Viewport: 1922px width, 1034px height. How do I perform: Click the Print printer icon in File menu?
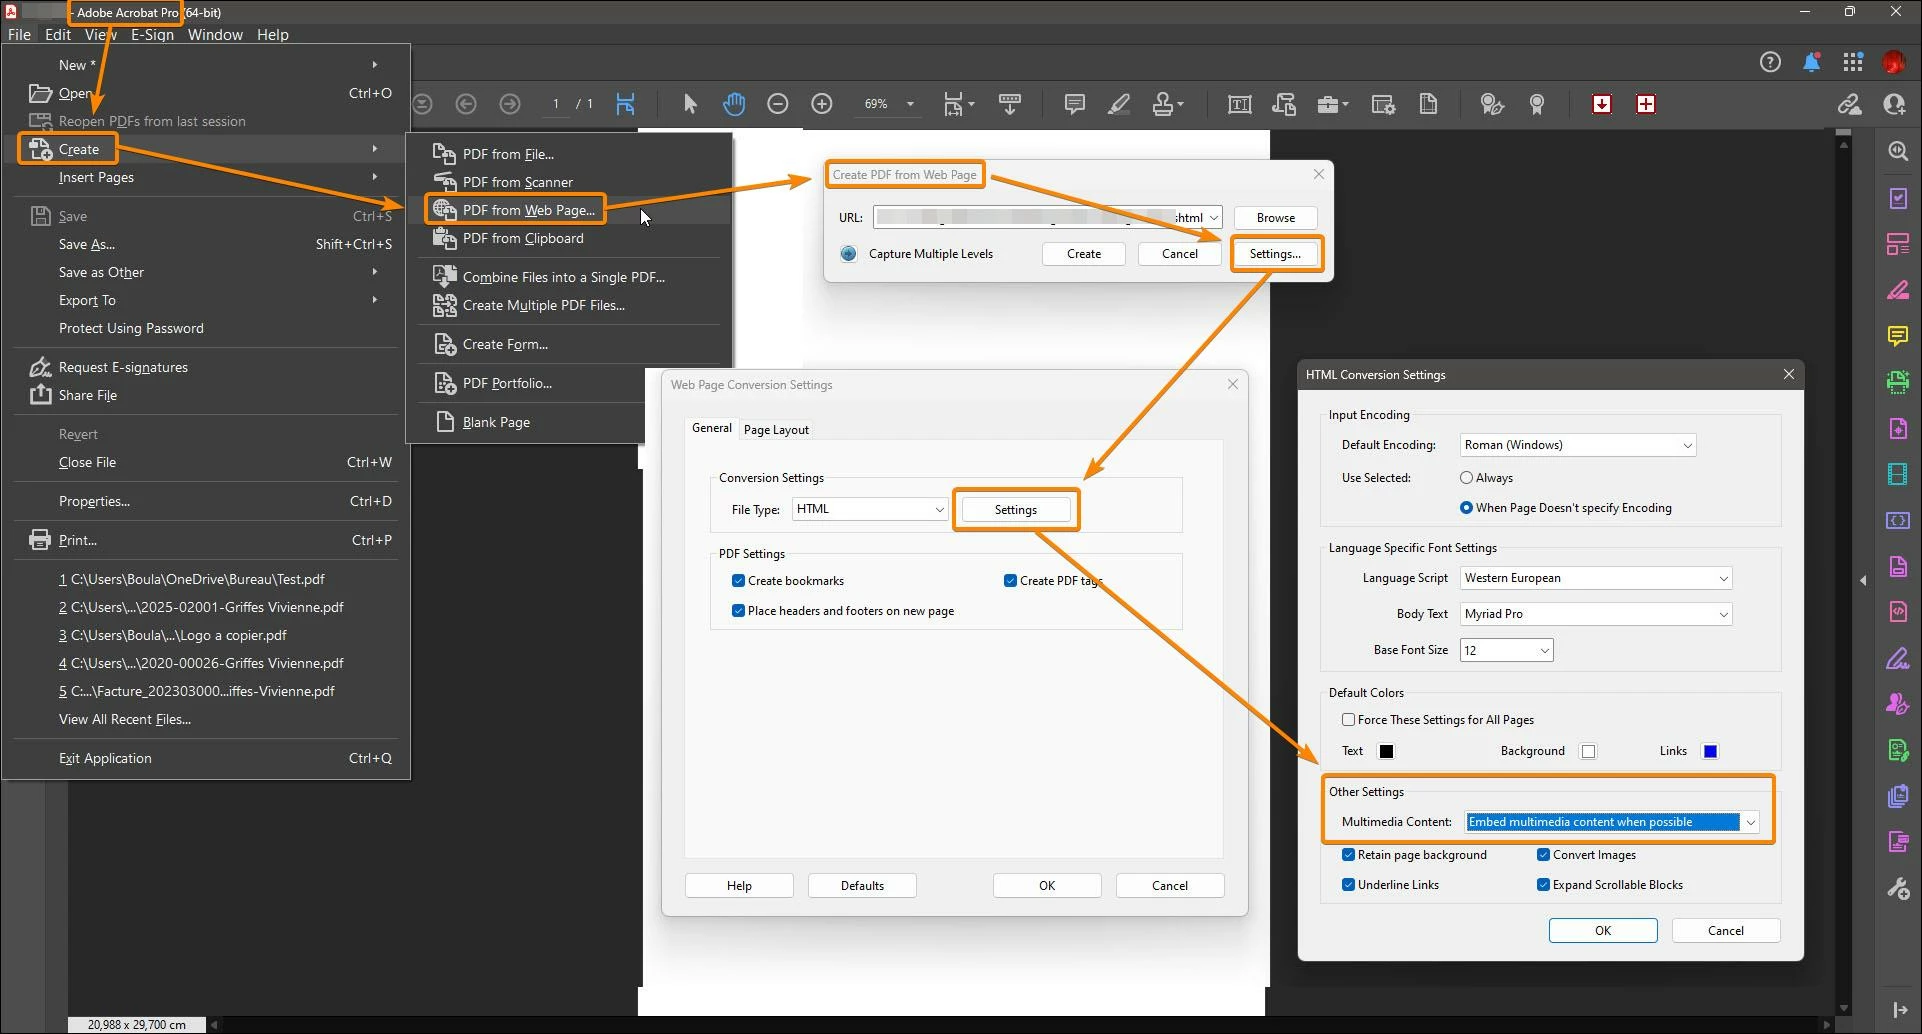(40, 540)
